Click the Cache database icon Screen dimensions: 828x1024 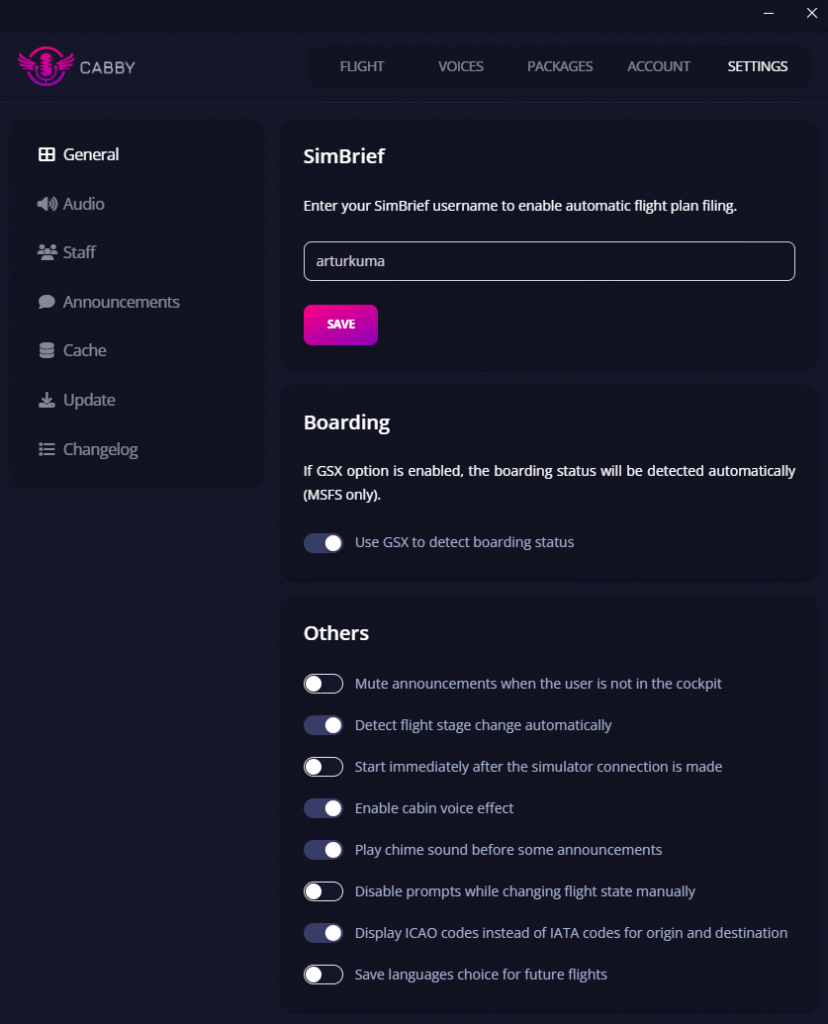pyautogui.click(x=46, y=351)
